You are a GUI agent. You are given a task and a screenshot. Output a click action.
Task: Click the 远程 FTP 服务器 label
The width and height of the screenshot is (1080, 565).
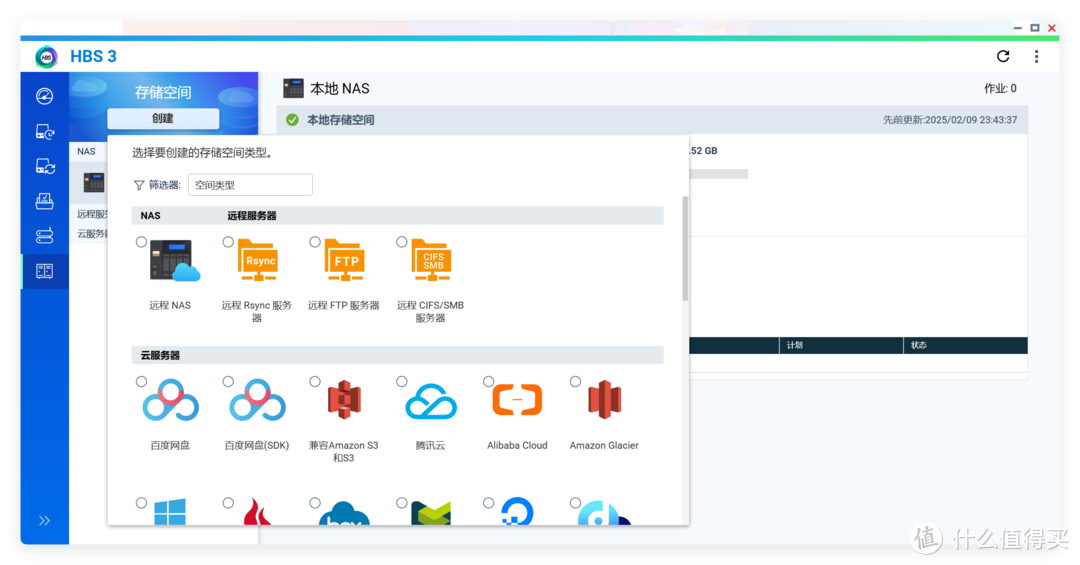pyautogui.click(x=343, y=306)
